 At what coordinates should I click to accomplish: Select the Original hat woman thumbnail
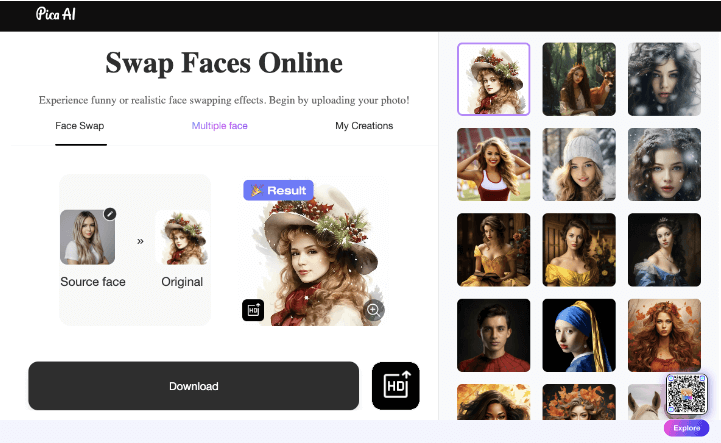click(183, 237)
